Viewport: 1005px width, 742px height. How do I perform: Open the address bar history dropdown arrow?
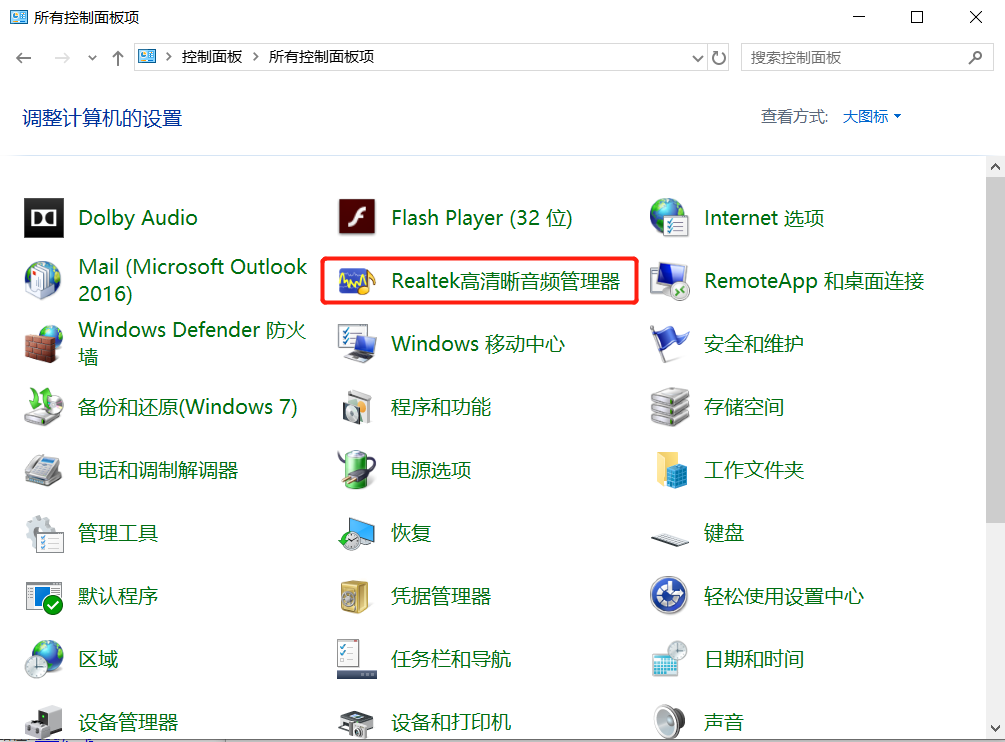tap(698, 58)
